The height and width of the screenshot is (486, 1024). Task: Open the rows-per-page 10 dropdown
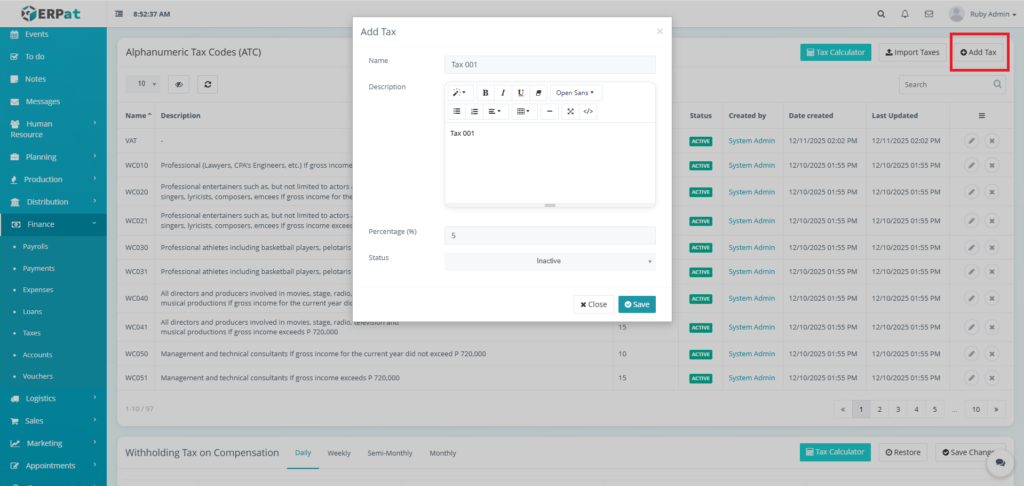coord(142,84)
